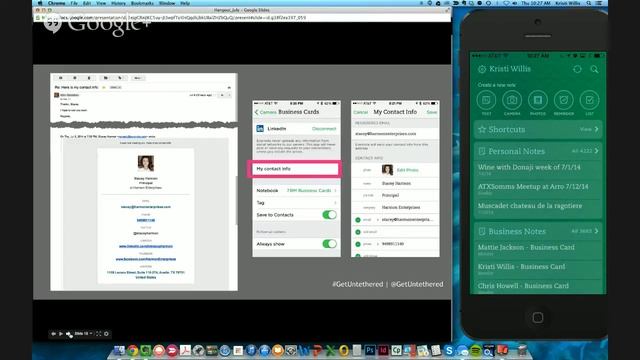This screenshot has width=640, height=360.
Task: Play the Google Slides presentation
Action: tap(61, 334)
